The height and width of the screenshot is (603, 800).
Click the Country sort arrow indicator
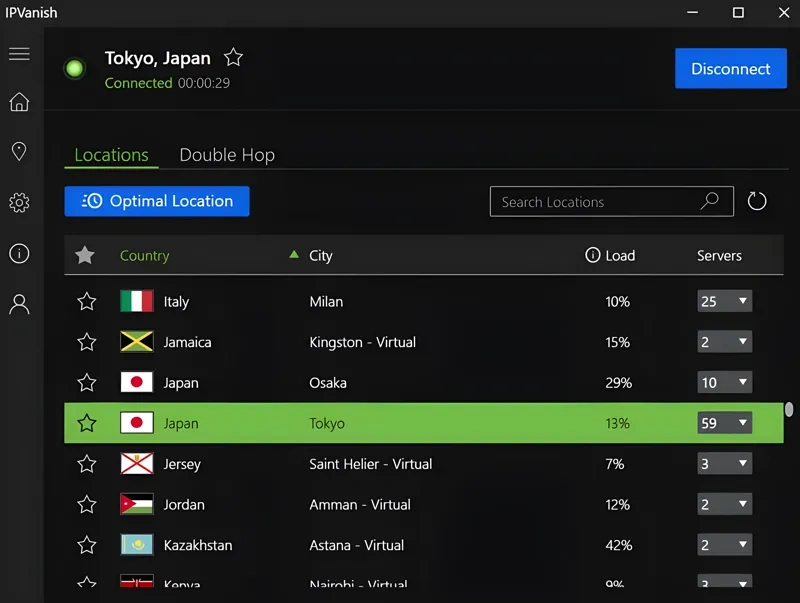point(293,254)
